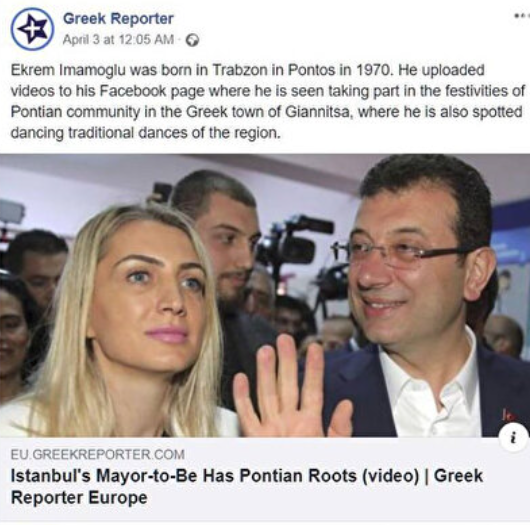This screenshot has width=530, height=525.
Task: Open the Greek Reporter page name link
Action: pos(118,19)
